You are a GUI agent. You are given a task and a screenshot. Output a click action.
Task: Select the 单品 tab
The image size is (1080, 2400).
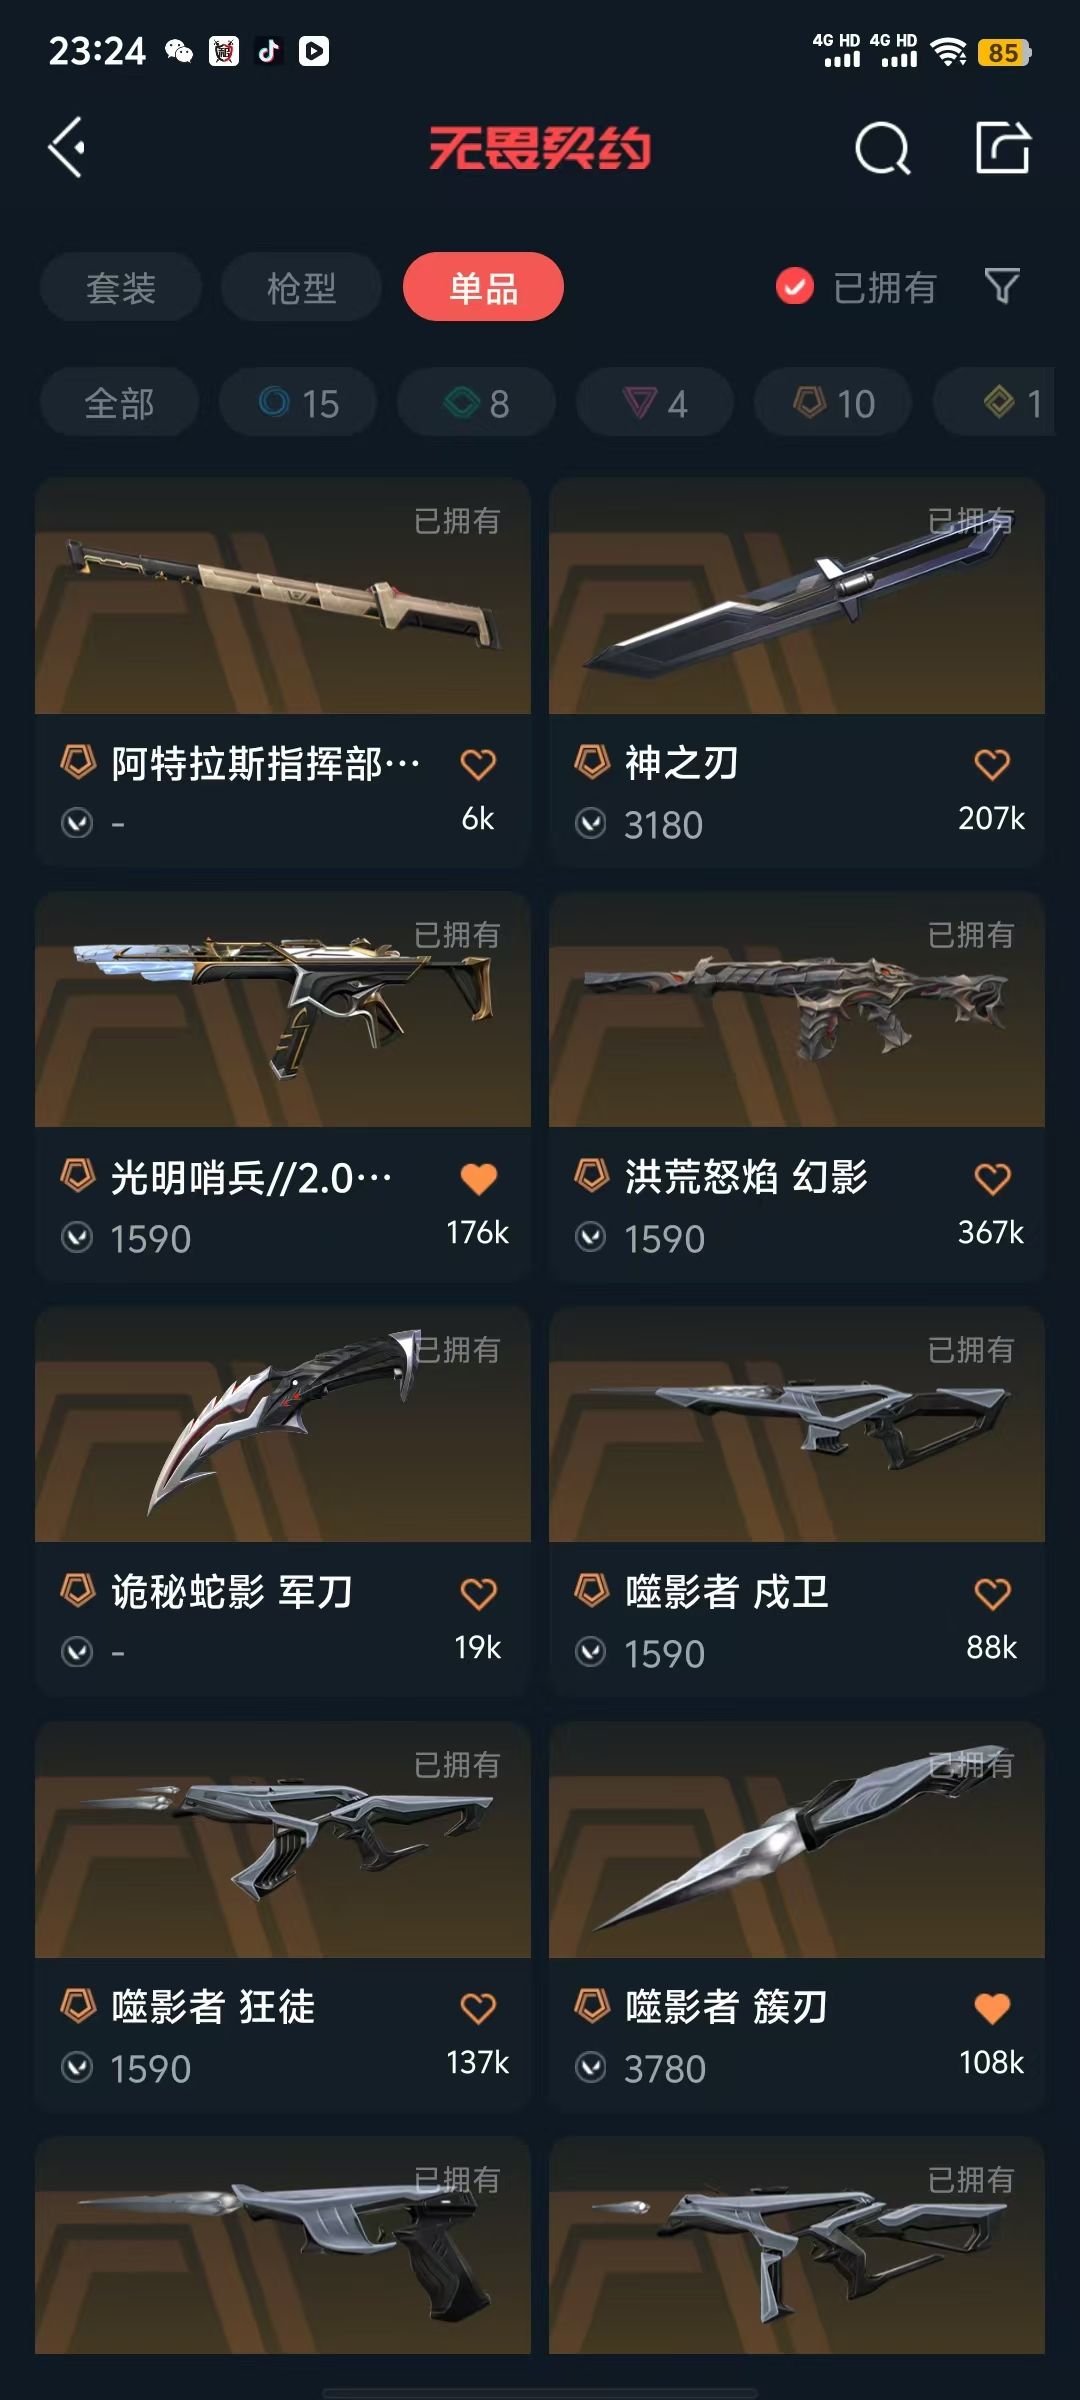(483, 287)
